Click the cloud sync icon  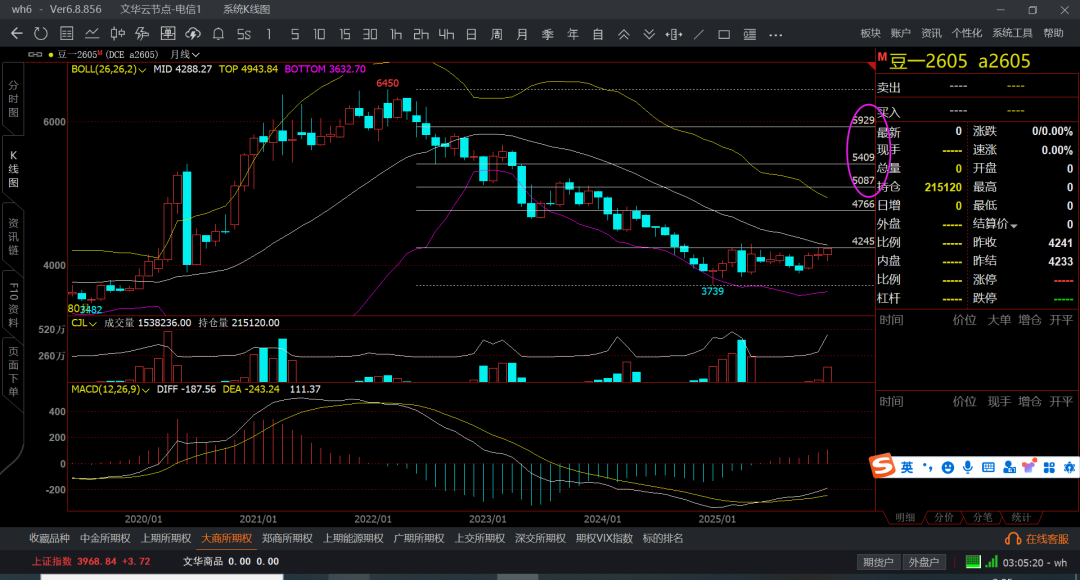pos(193,34)
